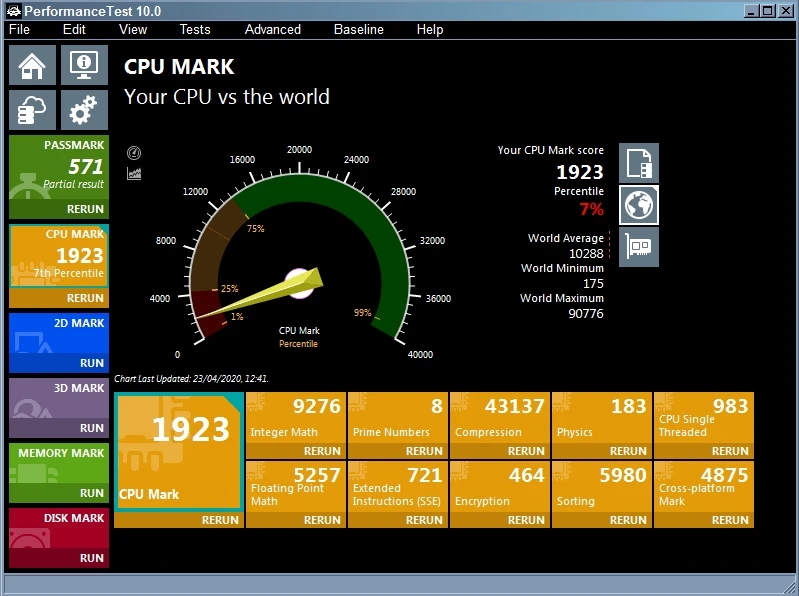
Task: Select the Integer Math 9276 tile
Action: pos(296,418)
